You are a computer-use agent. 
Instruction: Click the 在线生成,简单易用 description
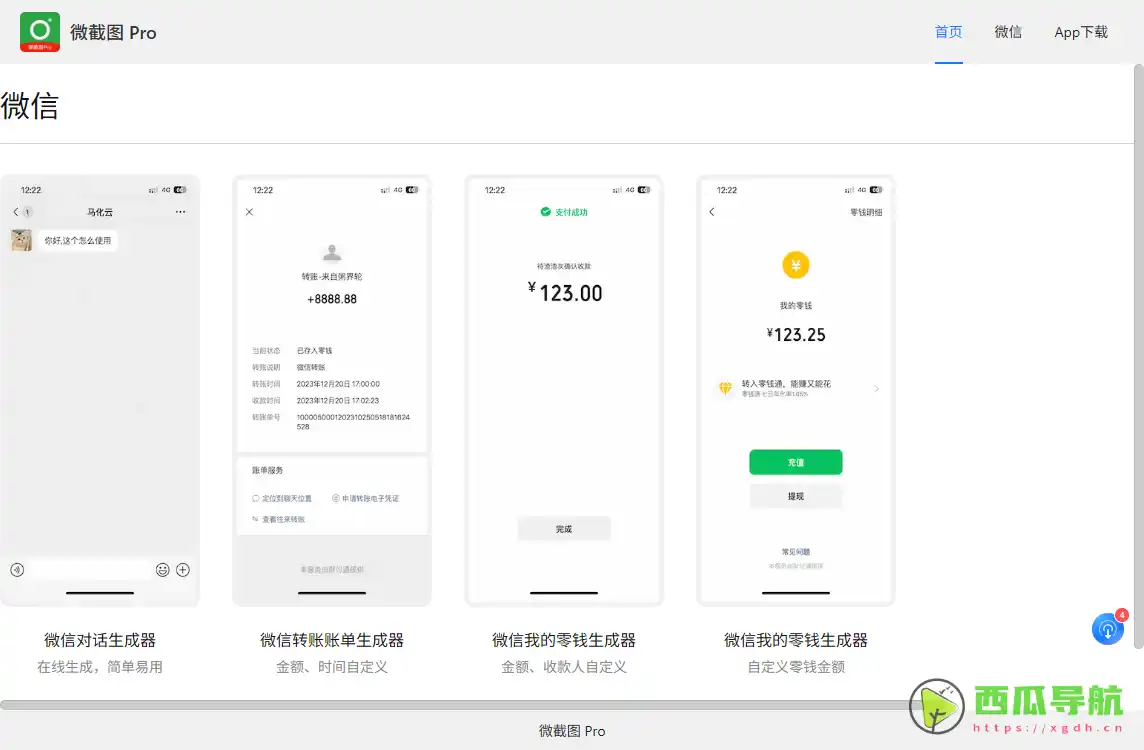point(100,667)
